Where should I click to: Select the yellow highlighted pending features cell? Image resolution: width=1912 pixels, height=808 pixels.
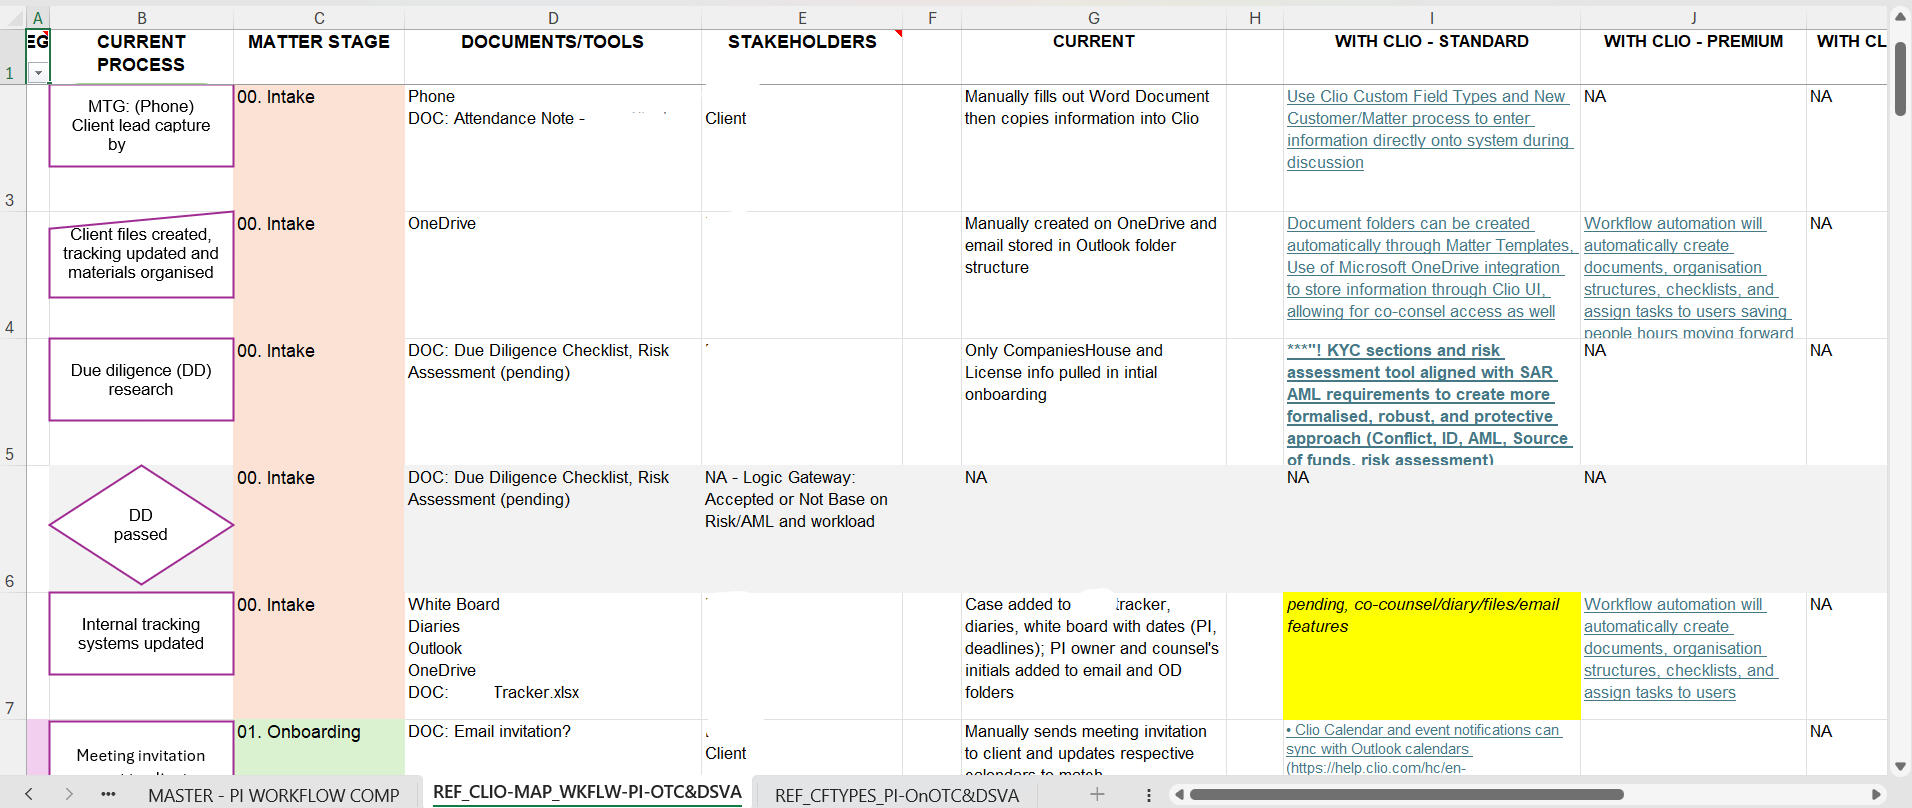pyautogui.click(x=1431, y=656)
